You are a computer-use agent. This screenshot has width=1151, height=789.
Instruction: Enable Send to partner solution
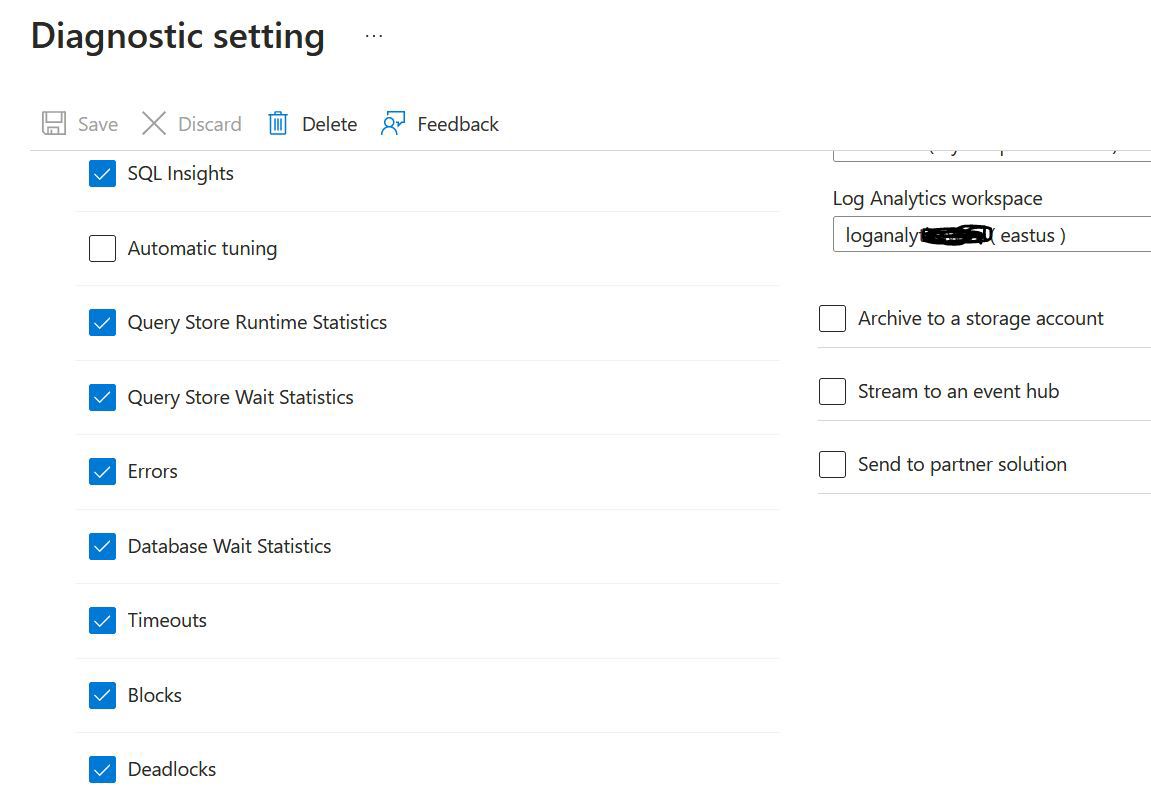click(x=832, y=464)
